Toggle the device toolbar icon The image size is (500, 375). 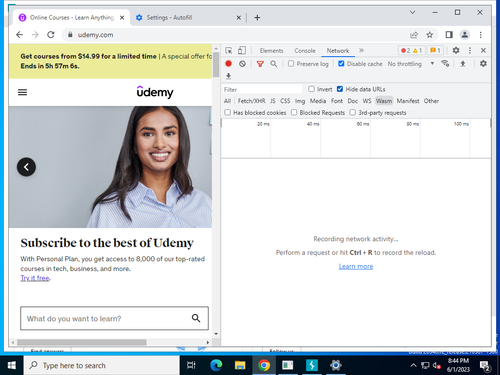(x=242, y=51)
